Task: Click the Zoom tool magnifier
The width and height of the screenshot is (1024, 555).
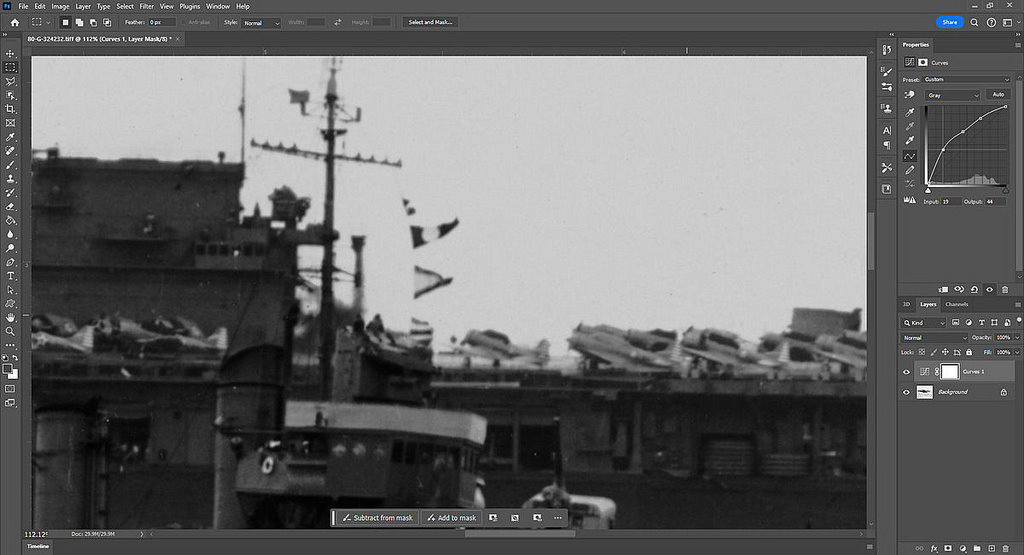Action: coord(10,331)
